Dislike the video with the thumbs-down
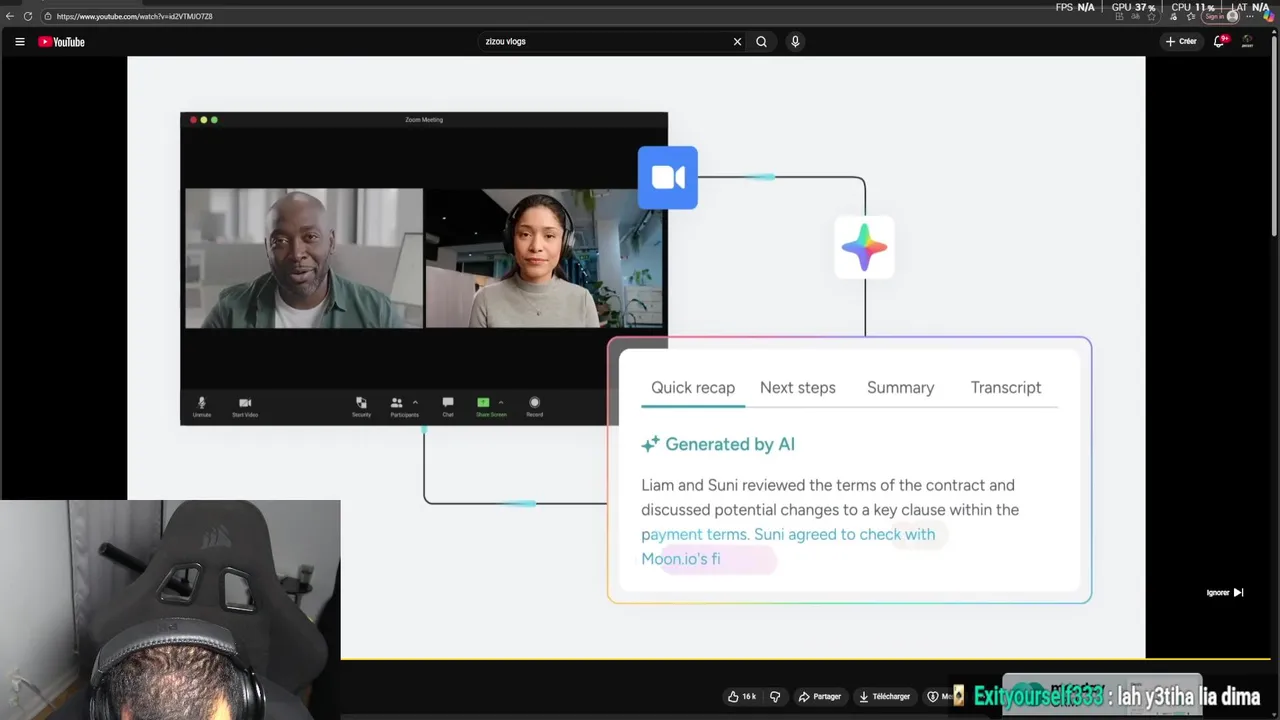 point(774,696)
